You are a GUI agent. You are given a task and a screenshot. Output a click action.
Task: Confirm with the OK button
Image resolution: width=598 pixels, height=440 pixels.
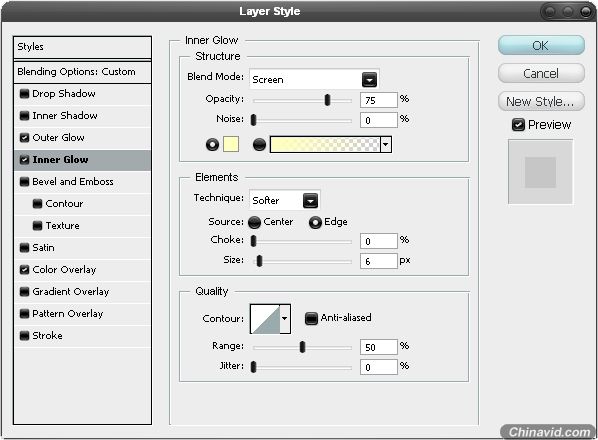coord(541,45)
